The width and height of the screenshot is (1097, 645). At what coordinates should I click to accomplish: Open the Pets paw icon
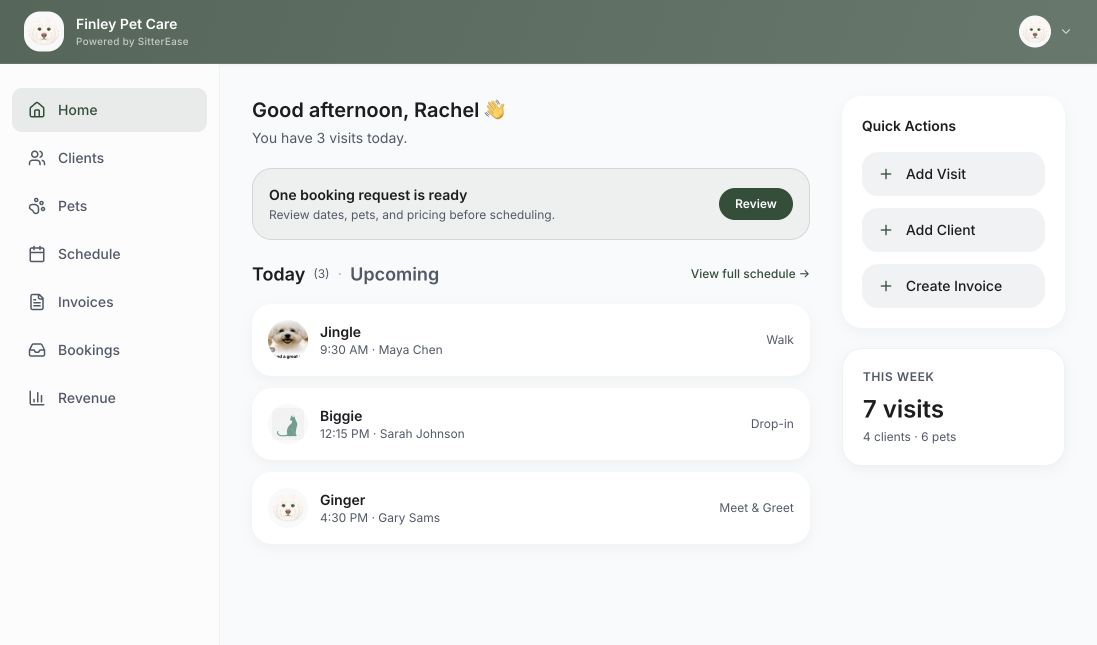coord(37,206)
